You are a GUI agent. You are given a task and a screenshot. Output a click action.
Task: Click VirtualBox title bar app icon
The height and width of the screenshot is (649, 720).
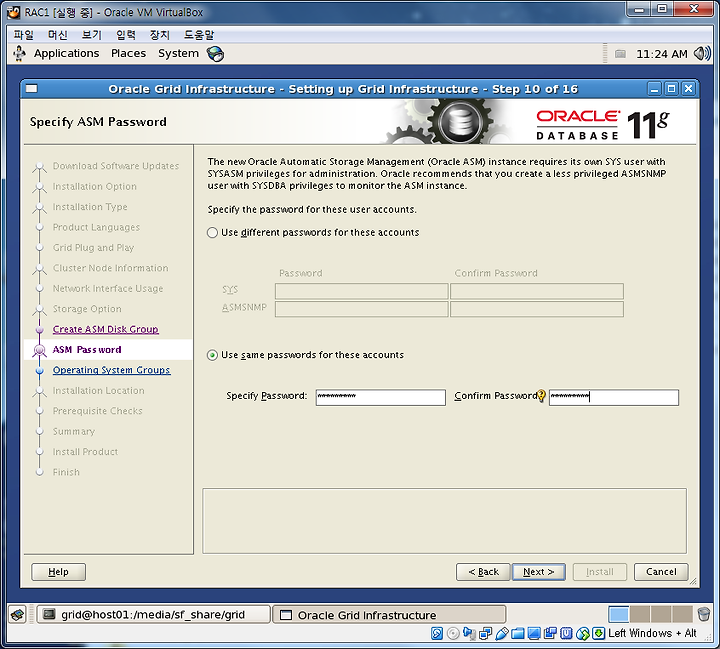coord(13,12)
